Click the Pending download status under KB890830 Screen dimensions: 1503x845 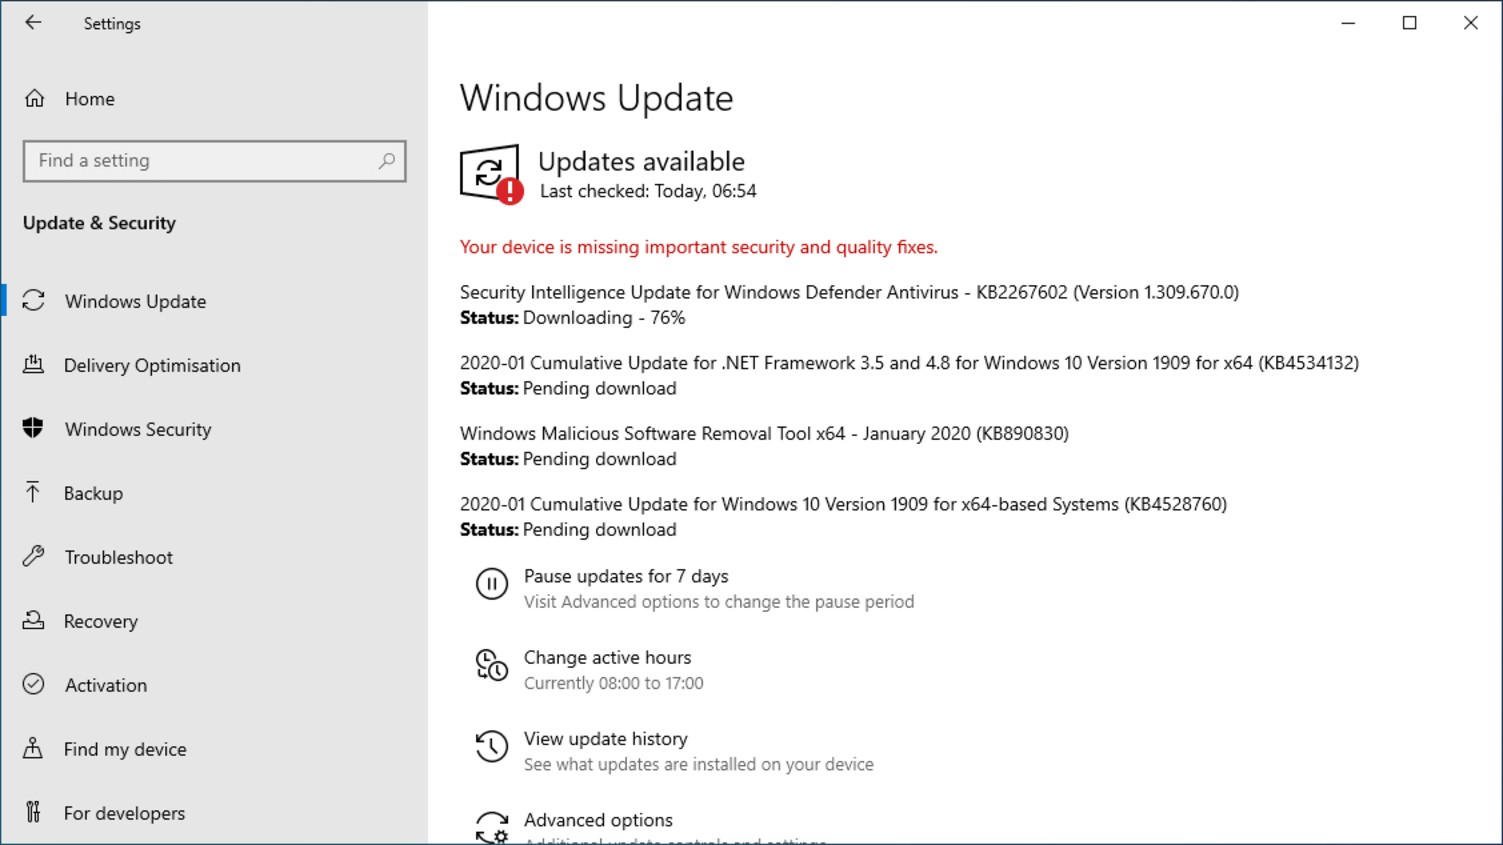599,459
